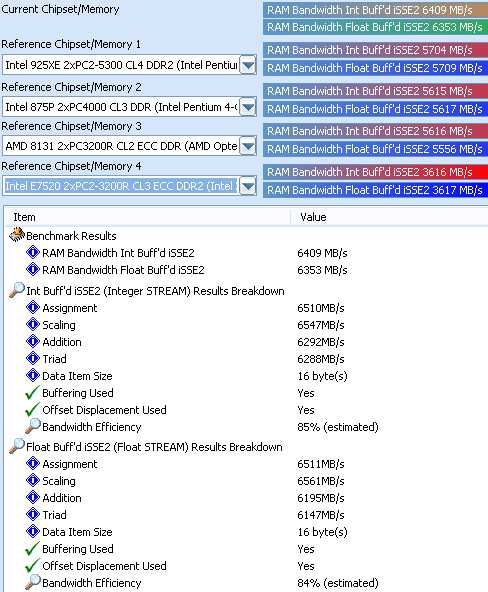Open Reference Chipset/Memory 1 dropdown arrow

tap(248, 65)
